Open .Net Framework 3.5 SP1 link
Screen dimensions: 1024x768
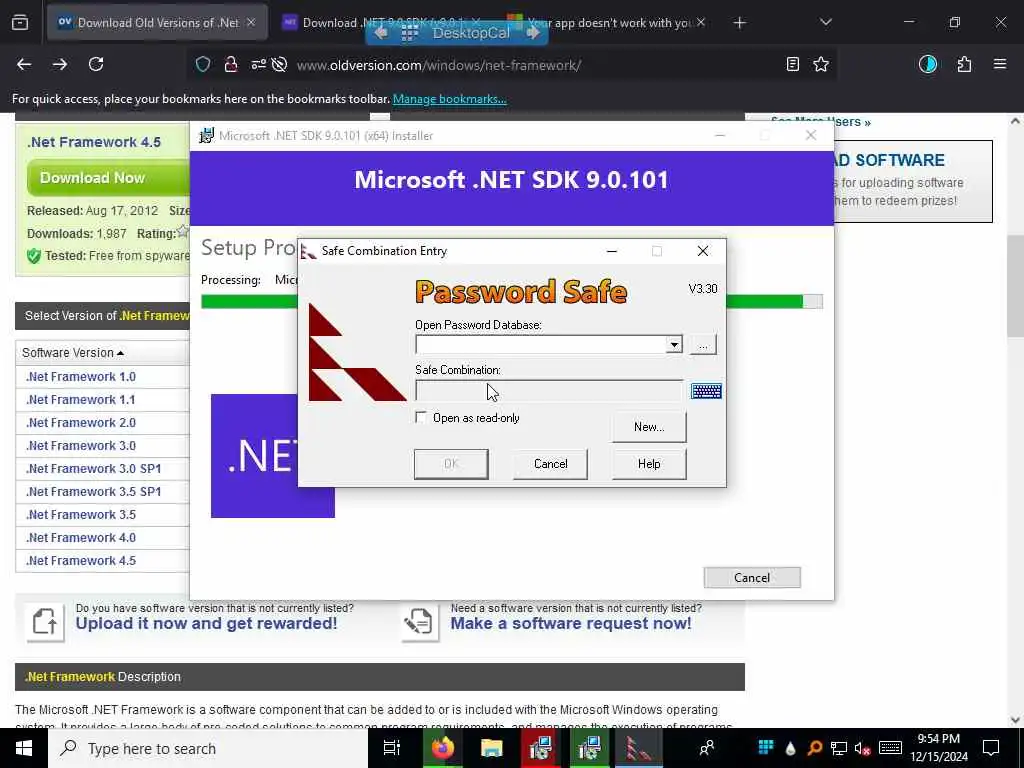93,491
